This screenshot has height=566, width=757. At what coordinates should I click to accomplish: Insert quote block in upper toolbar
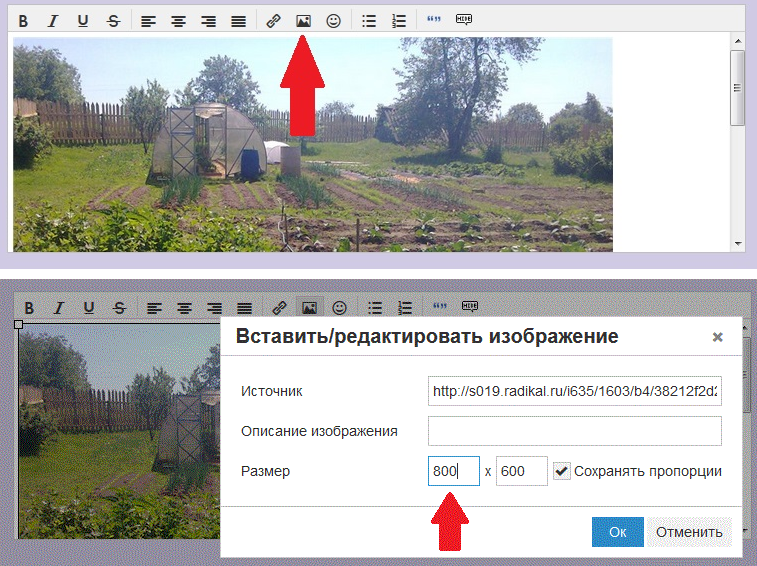[x=434, y=19]
